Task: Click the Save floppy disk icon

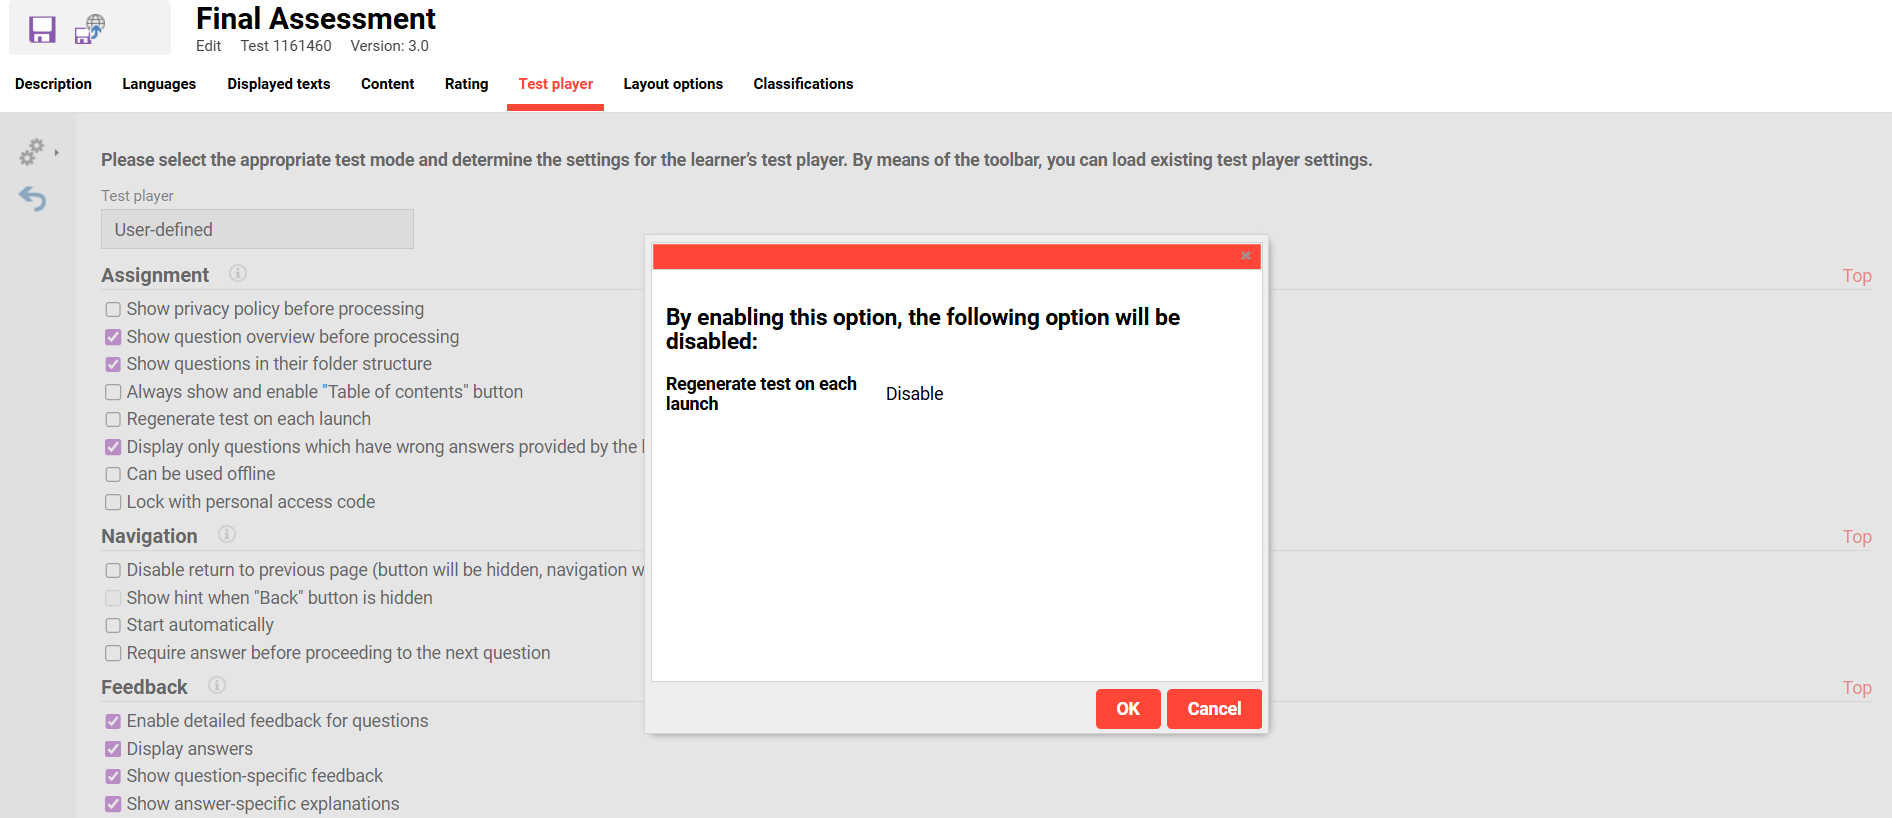Action: click(x=42, y=29)
